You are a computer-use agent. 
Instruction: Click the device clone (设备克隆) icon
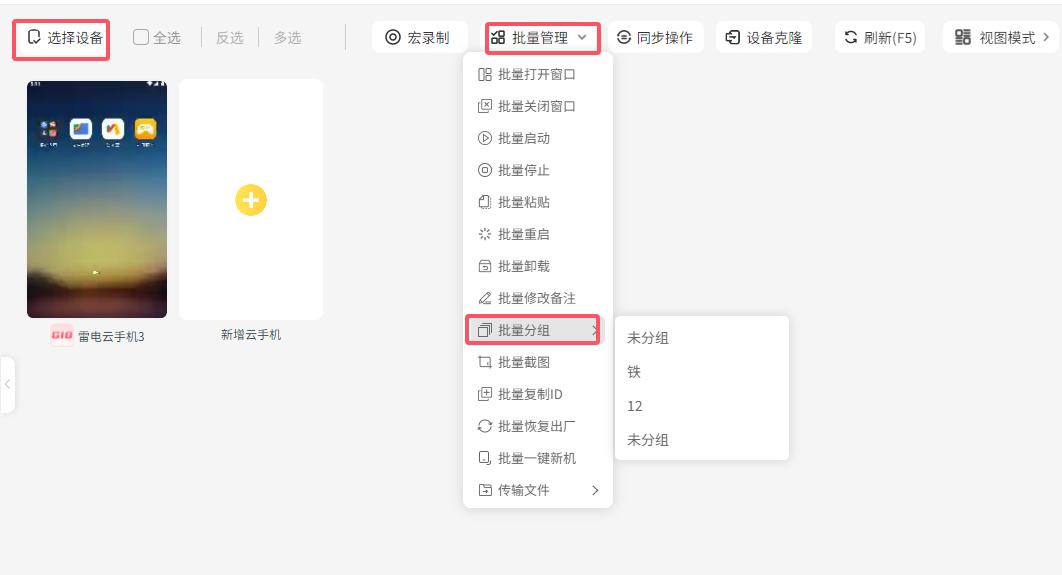733,38
